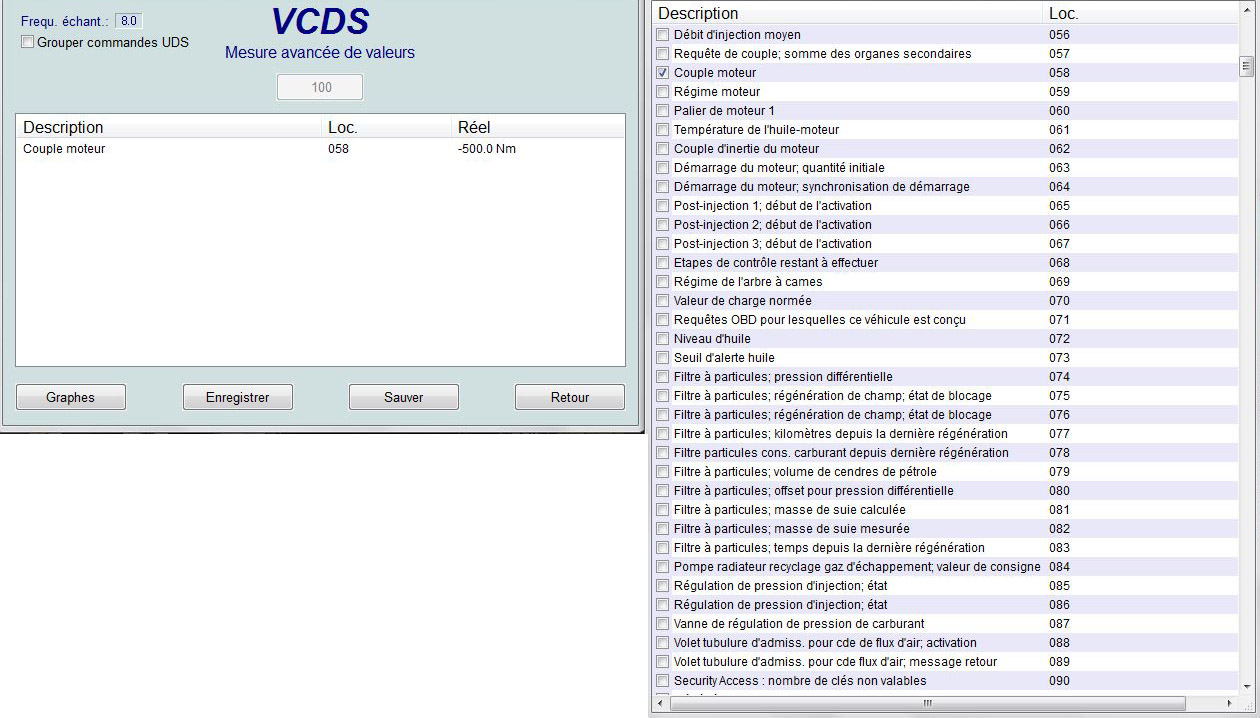Check the Débit d'injection moyen box
The width and height of the screenshot is (1260, 718).
click(662, 35)
